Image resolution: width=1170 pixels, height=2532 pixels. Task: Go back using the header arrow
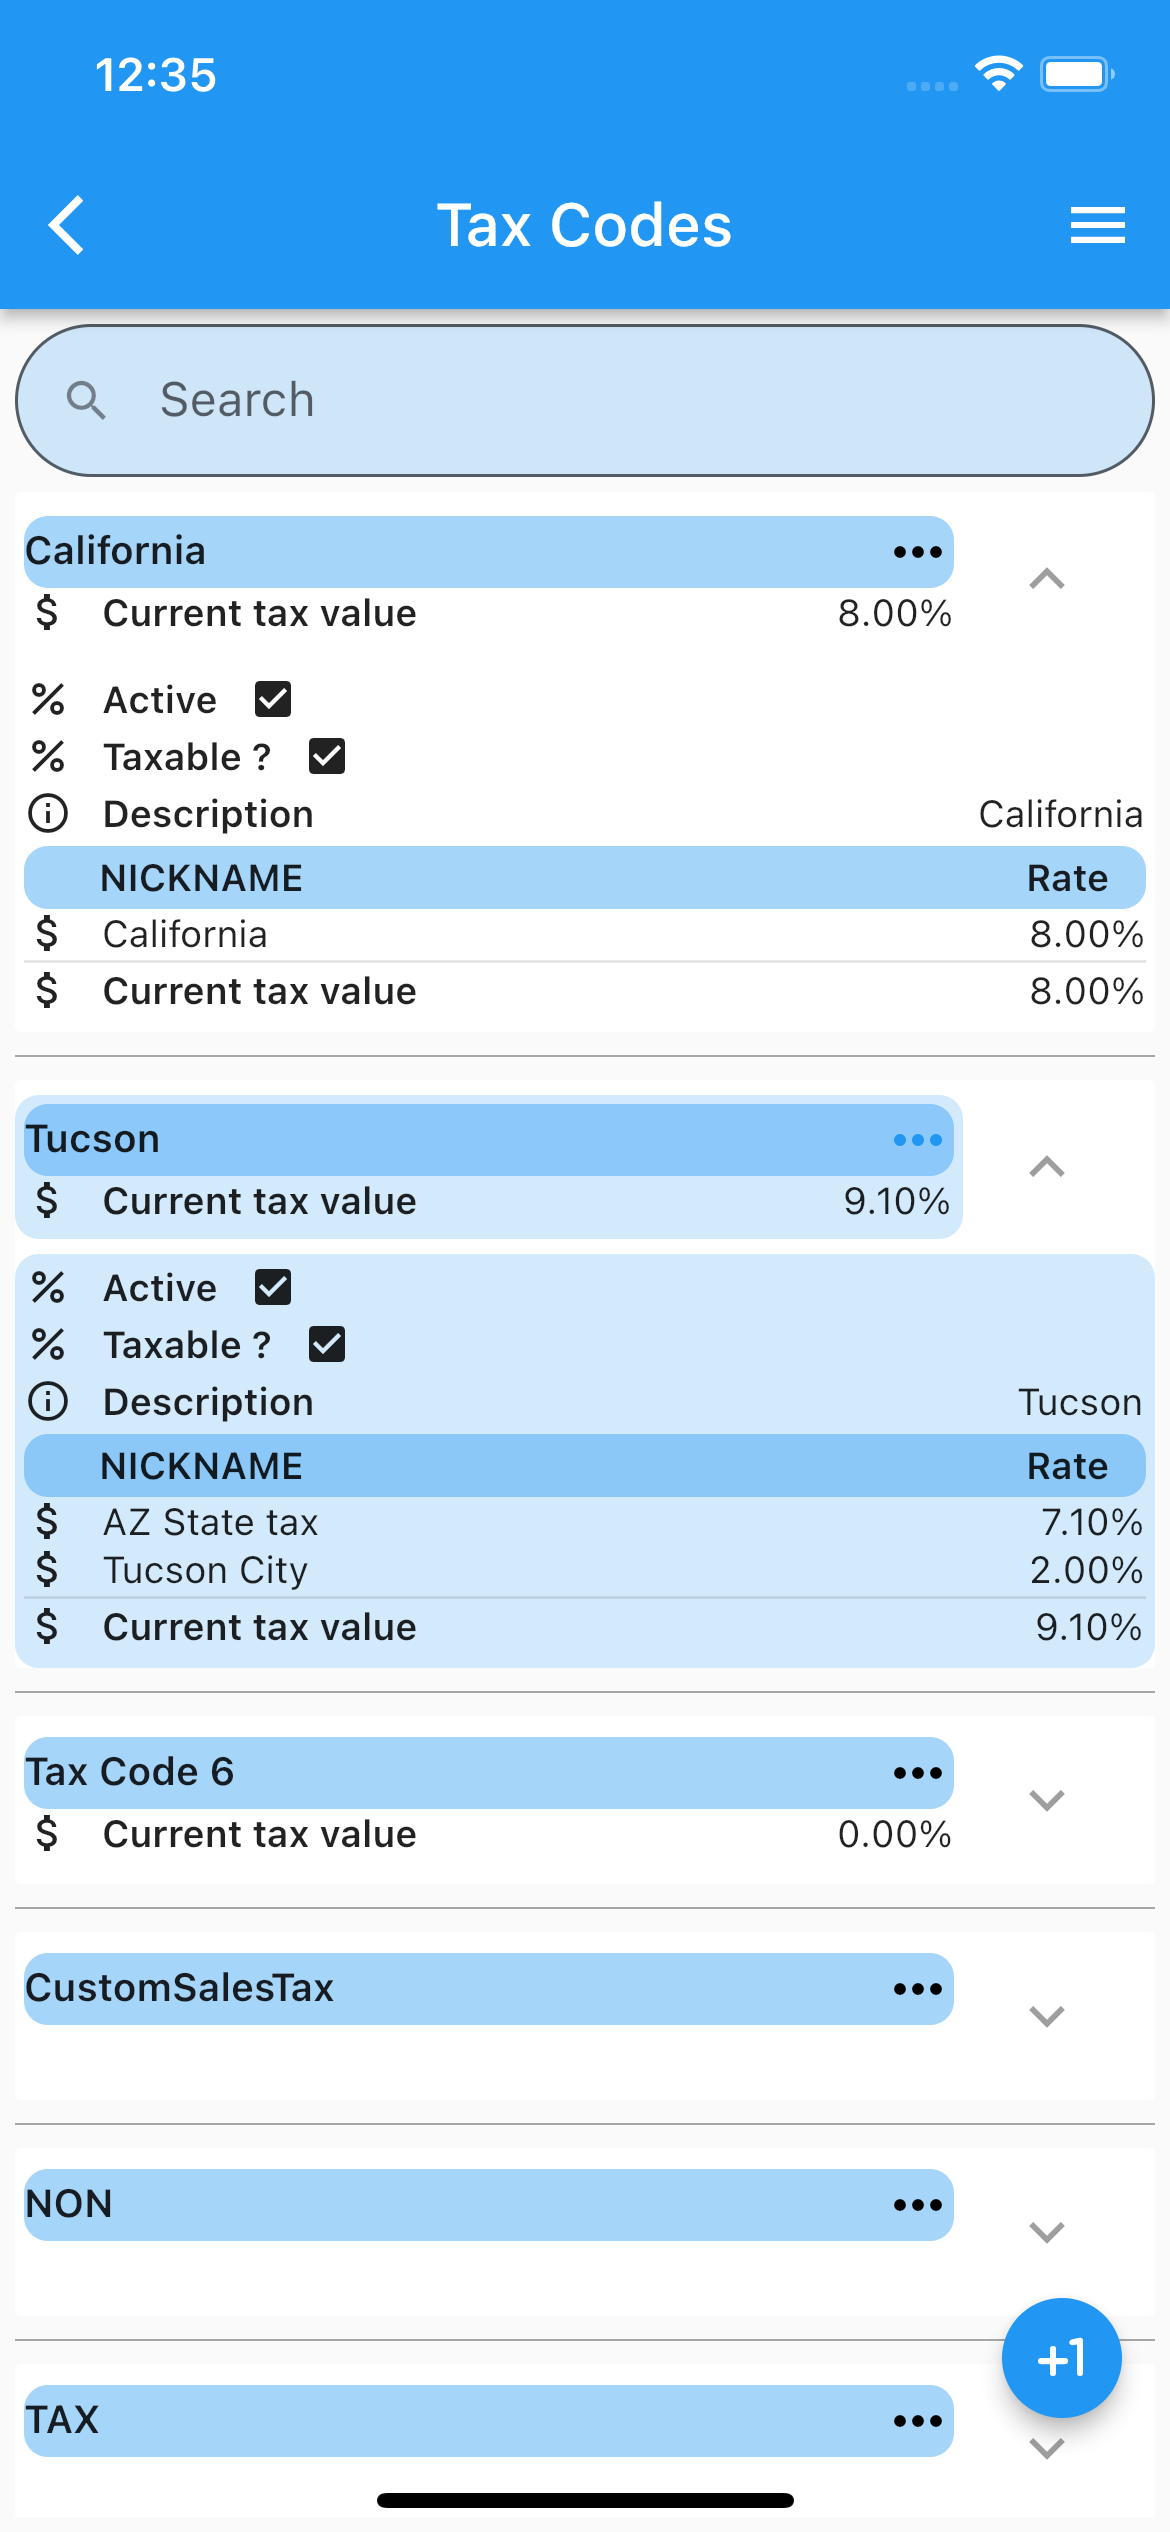[67, 225]
